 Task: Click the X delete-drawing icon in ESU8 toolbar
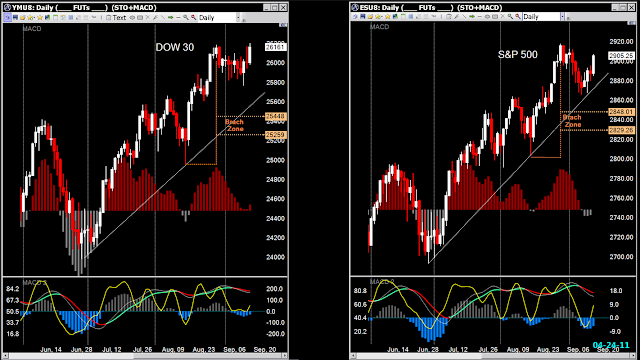point(502,17)
